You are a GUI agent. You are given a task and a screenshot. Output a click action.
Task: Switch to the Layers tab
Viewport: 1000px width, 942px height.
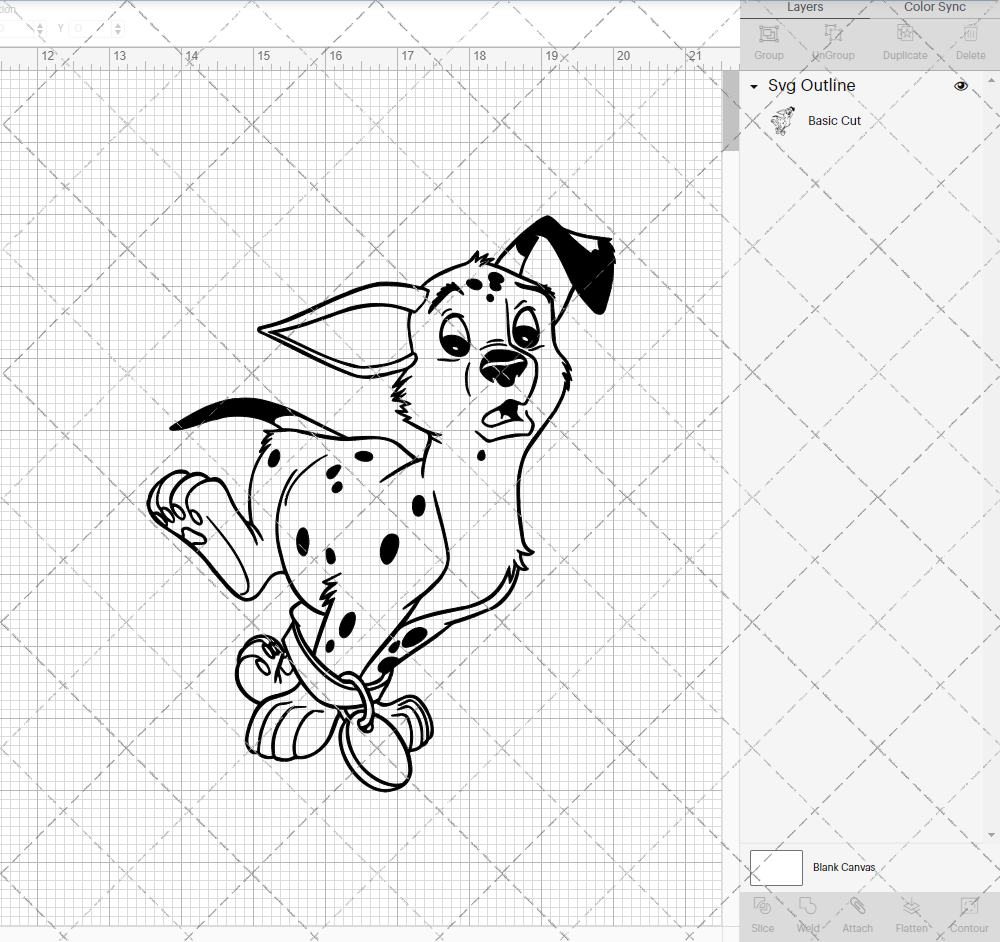tap(805, 8)
